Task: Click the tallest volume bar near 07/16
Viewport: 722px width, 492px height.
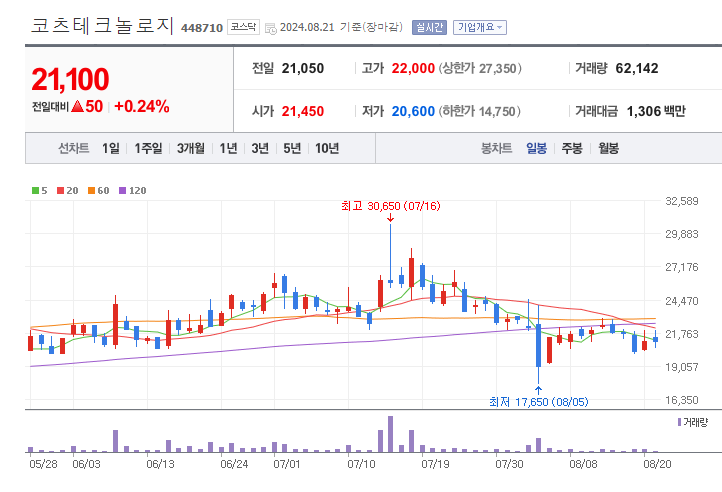Action: tap(390, 434)
